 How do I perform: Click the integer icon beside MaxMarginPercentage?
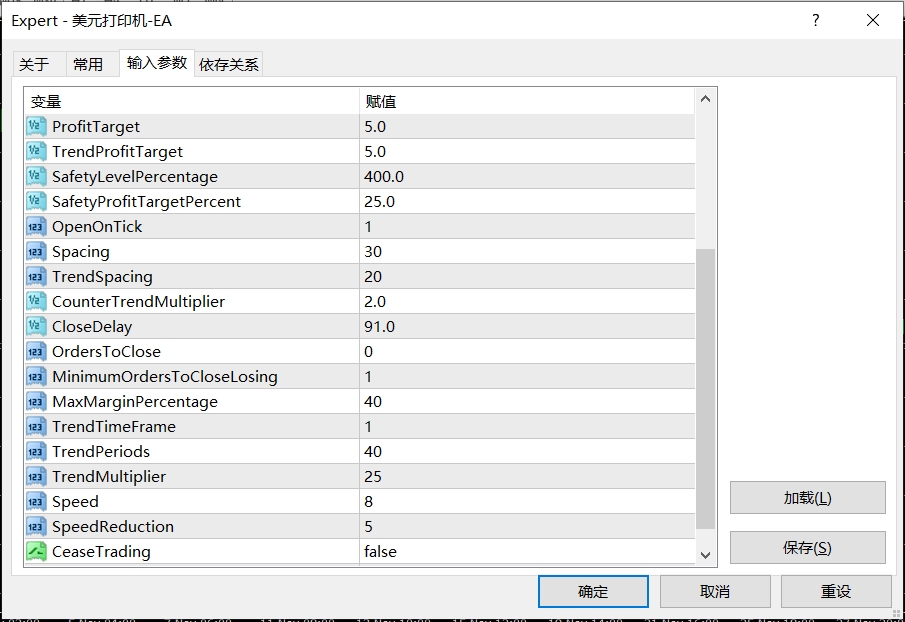tap(36, 401)
